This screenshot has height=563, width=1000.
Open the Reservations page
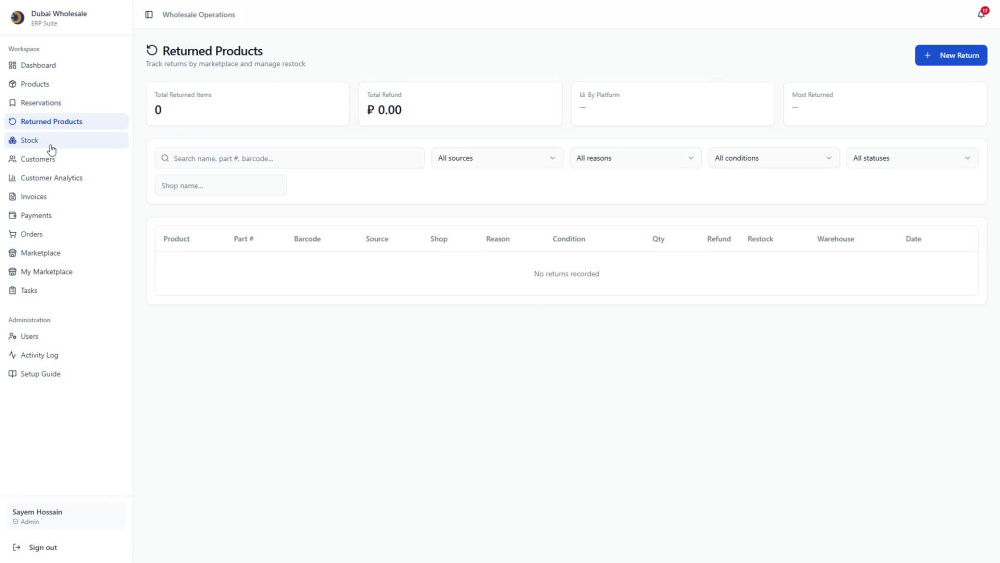[x=66, y=103]
